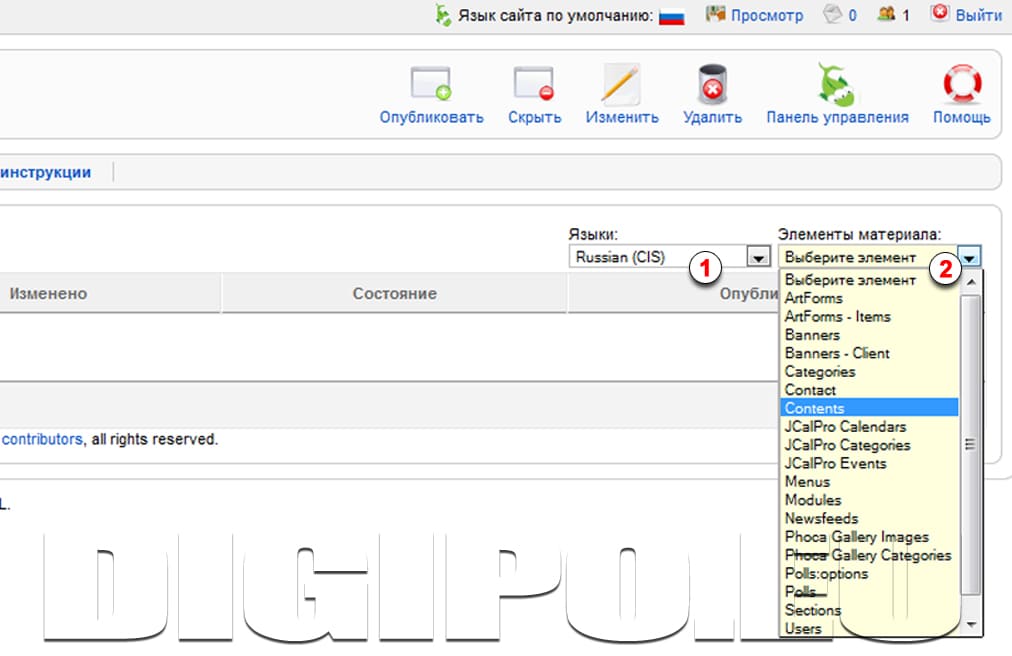
Task: Choose Phoca Gallery Images from the list
Action: [x=856, y=537]
